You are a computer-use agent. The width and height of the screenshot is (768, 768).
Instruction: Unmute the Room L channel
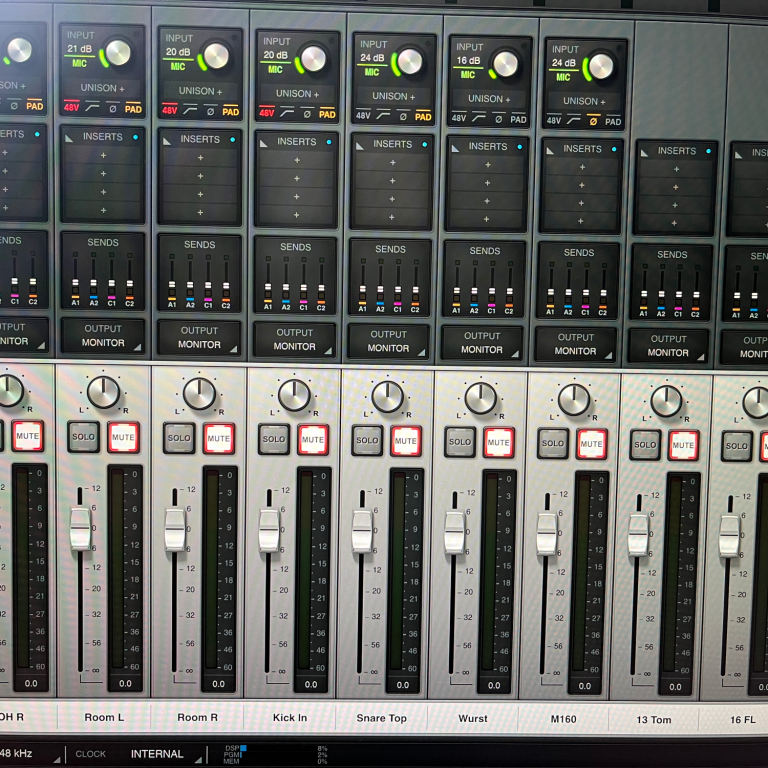(123, 437)
